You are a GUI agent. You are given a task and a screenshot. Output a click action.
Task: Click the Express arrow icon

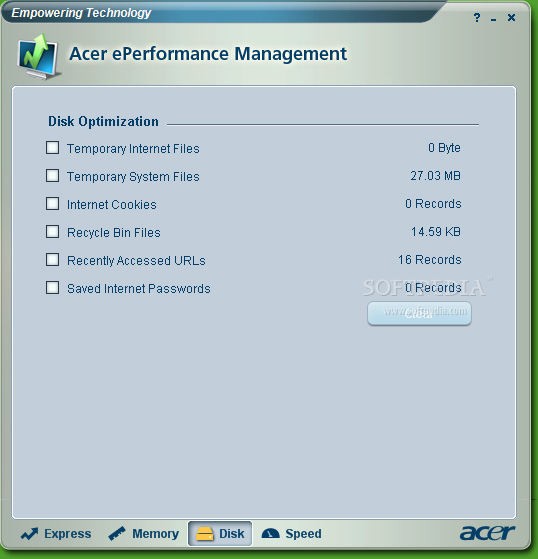tap(30, 534)
